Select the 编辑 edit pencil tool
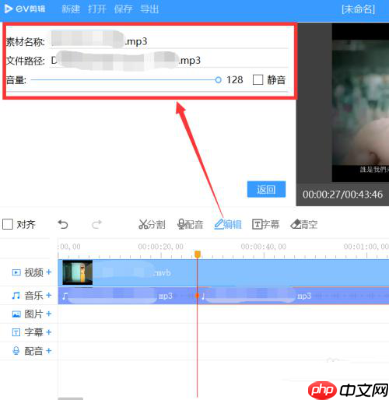The width and height of the screenshot is (389, 400). coord(228,224)
